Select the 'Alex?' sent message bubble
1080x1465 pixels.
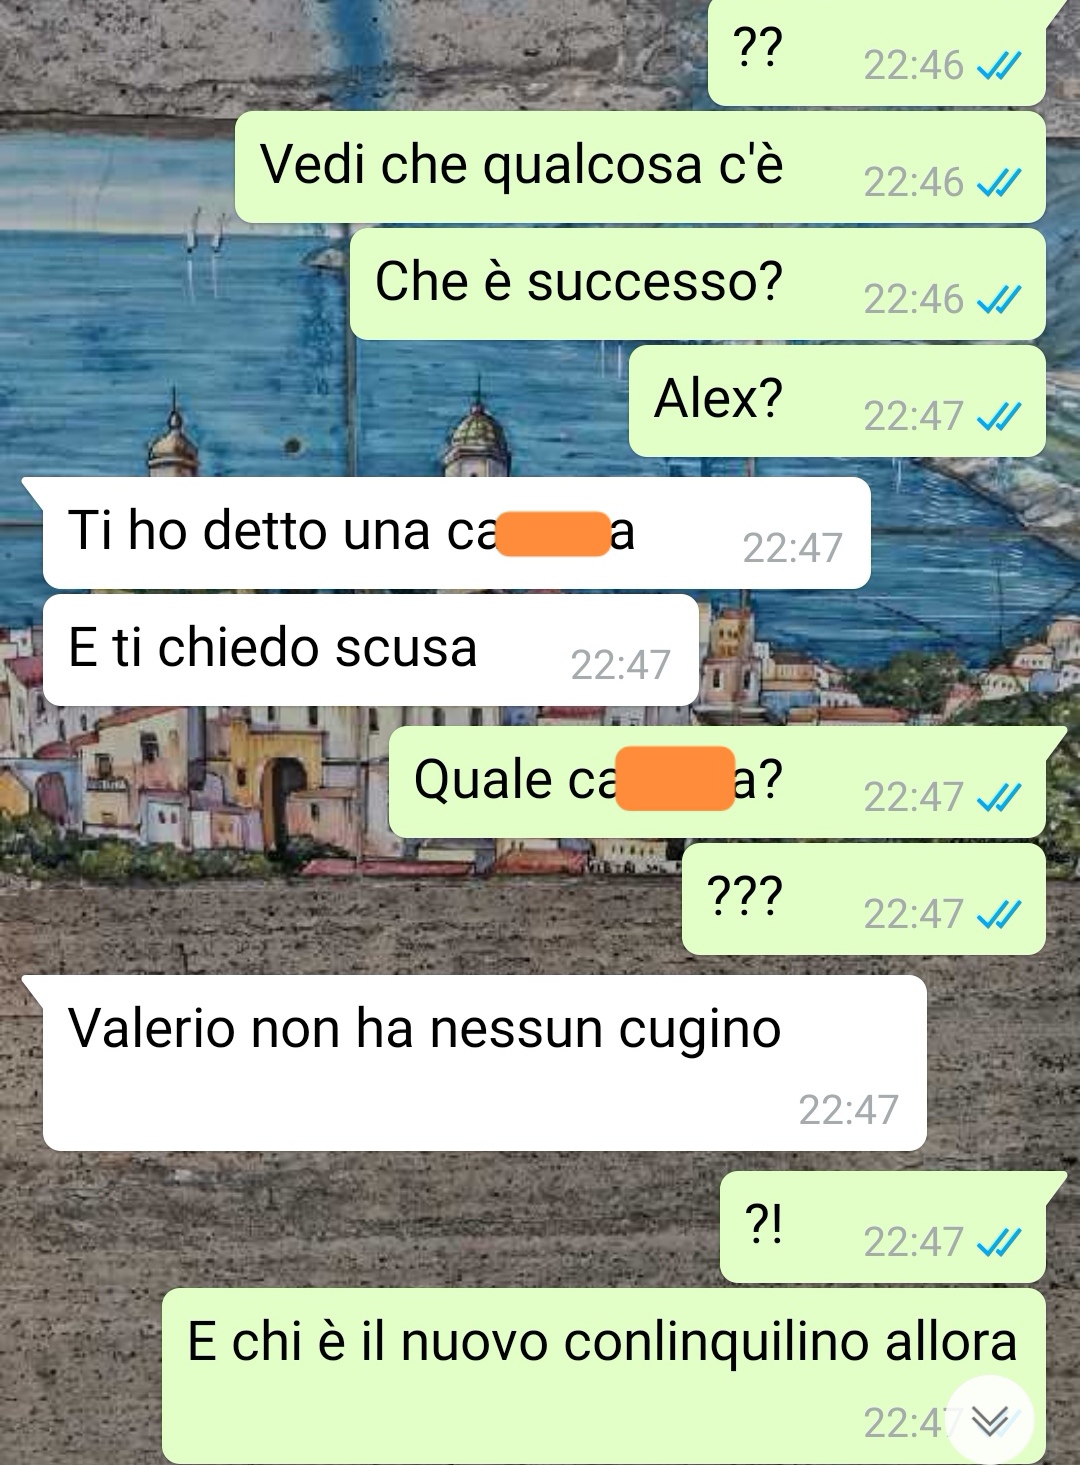(x=837, y=400)
